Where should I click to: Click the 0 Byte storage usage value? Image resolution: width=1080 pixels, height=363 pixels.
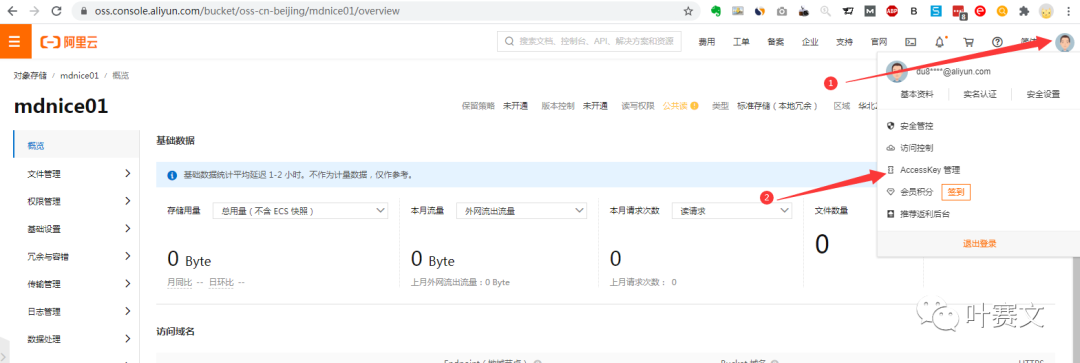[189, 260]
